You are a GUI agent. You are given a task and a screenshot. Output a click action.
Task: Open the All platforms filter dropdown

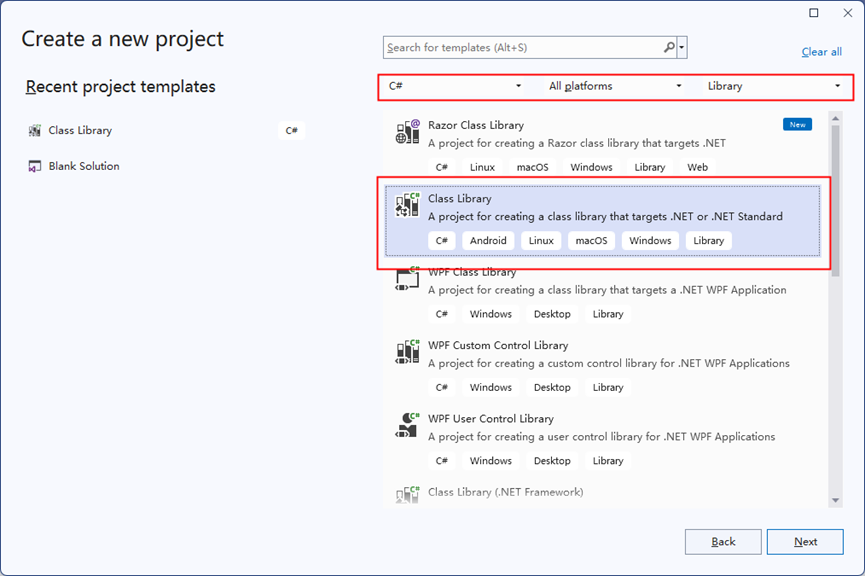coord(613,86)
